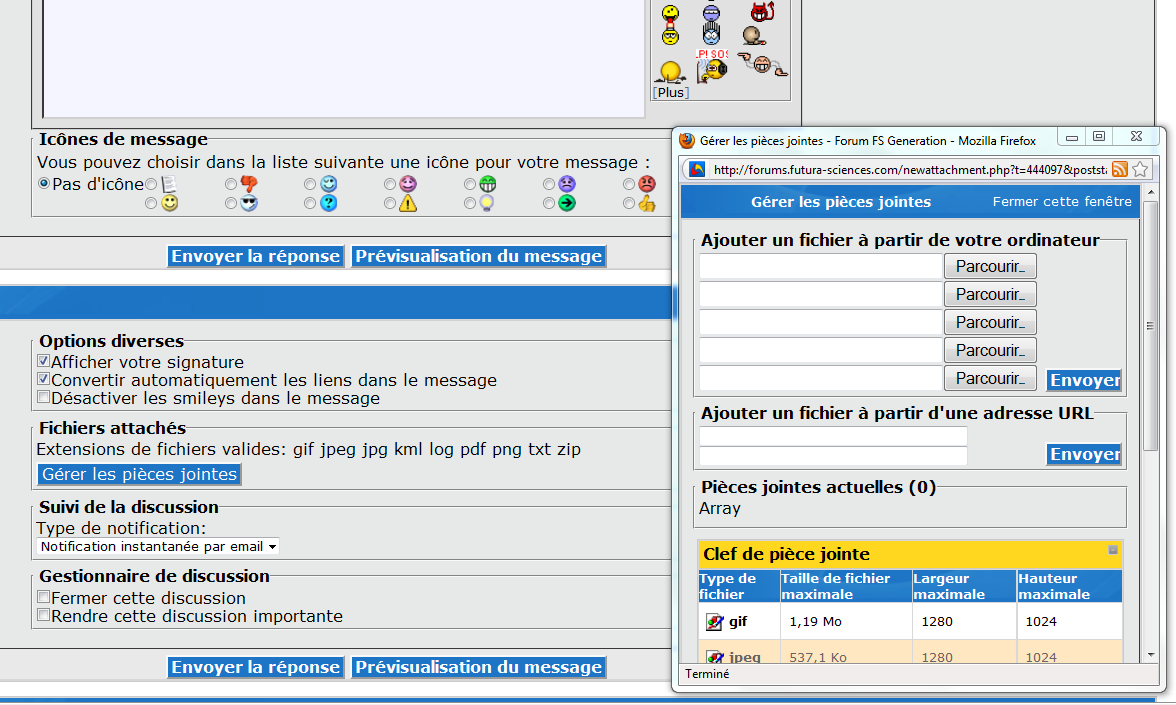Screen dimensions: 1176x705
Task: Click the Firefox logo in popup title bar
Action: pyautogui.click(x=686, y=140)
